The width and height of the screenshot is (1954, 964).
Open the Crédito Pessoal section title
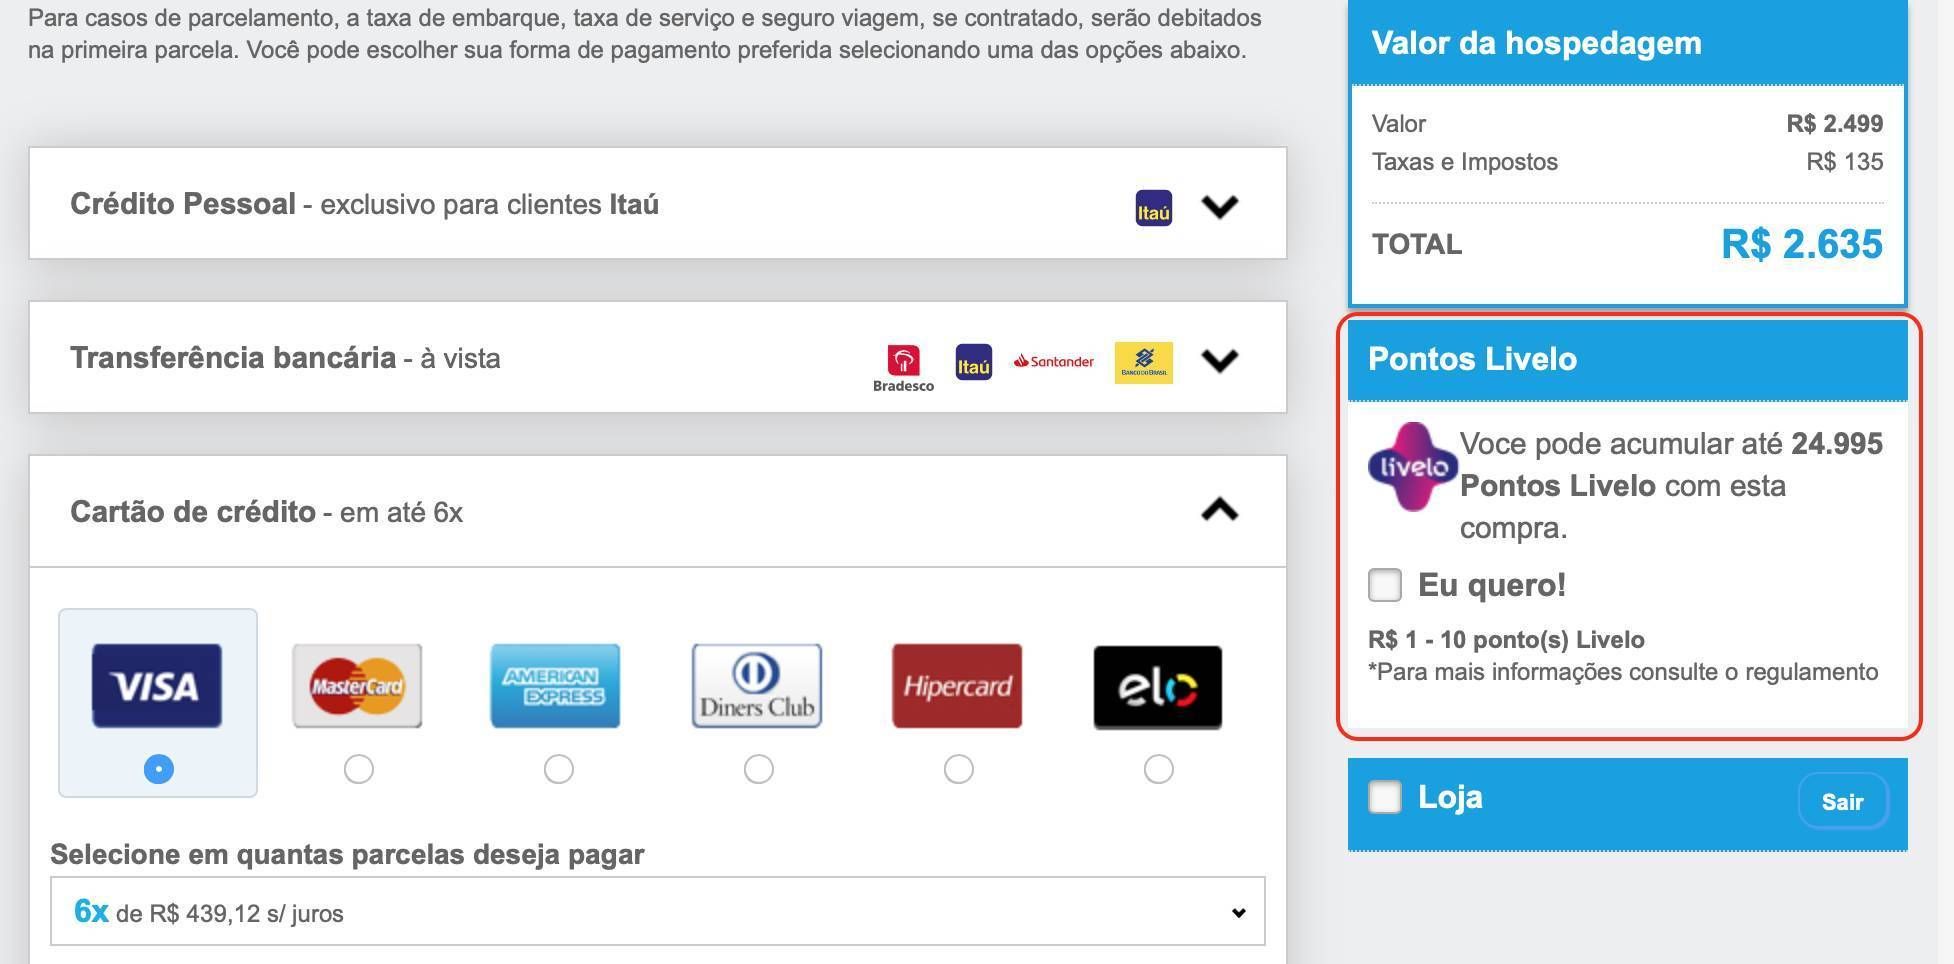coord(364,204)
